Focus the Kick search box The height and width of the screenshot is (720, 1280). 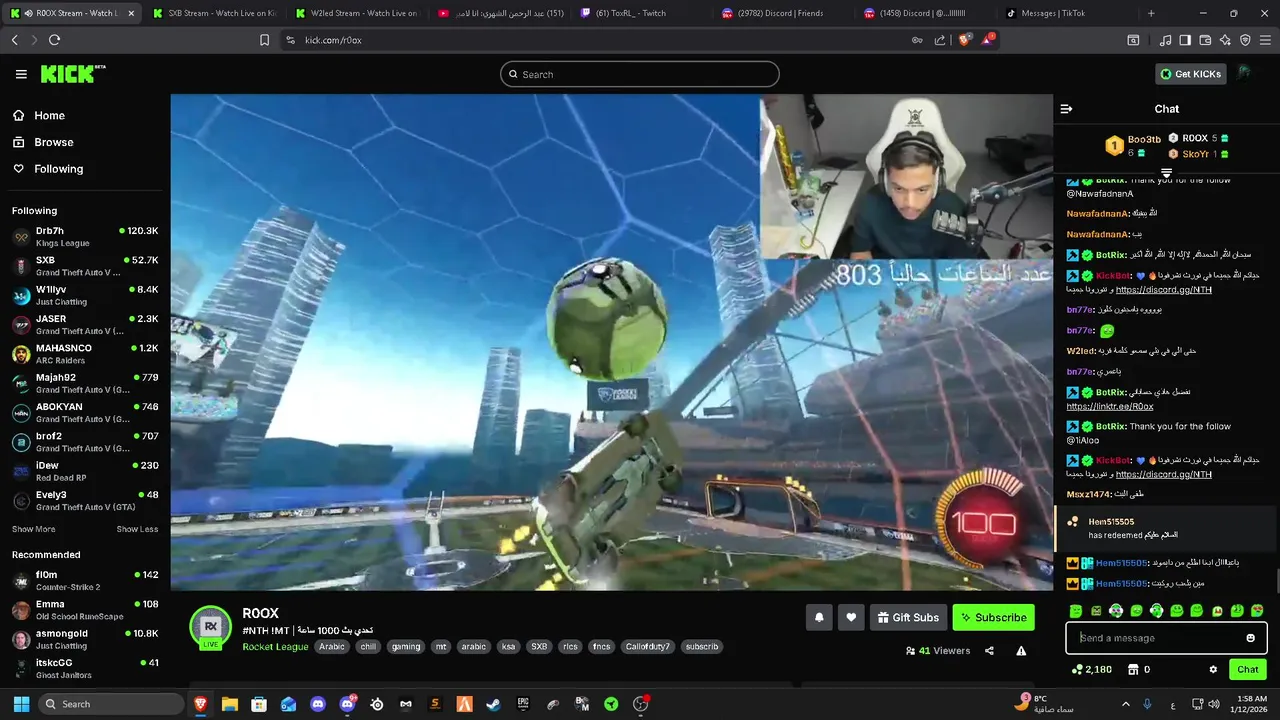coord(640,74)
